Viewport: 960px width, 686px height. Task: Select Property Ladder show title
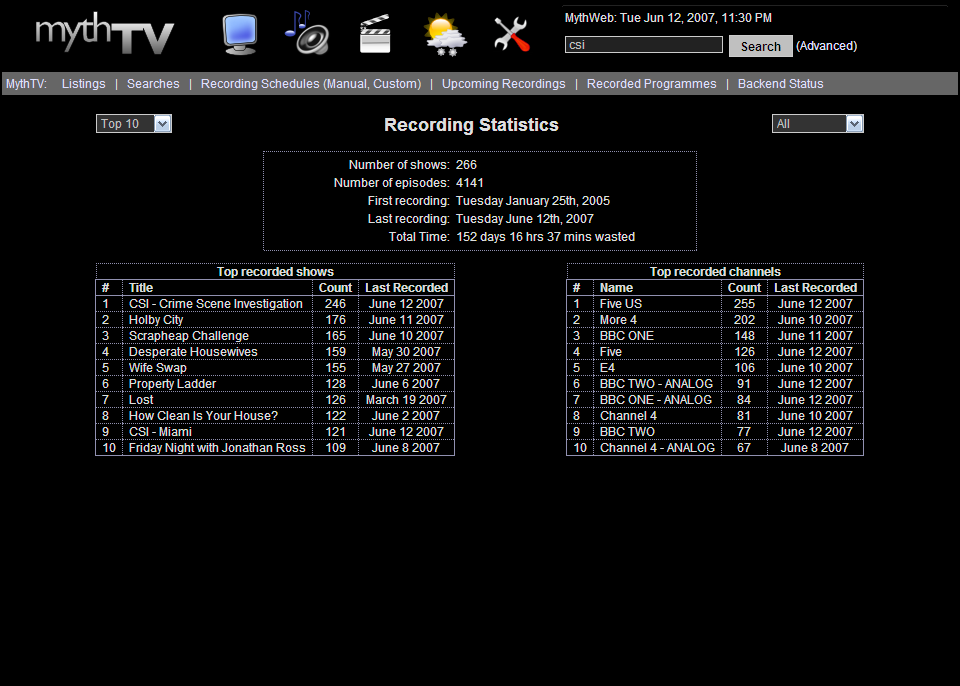click(172, 383)
